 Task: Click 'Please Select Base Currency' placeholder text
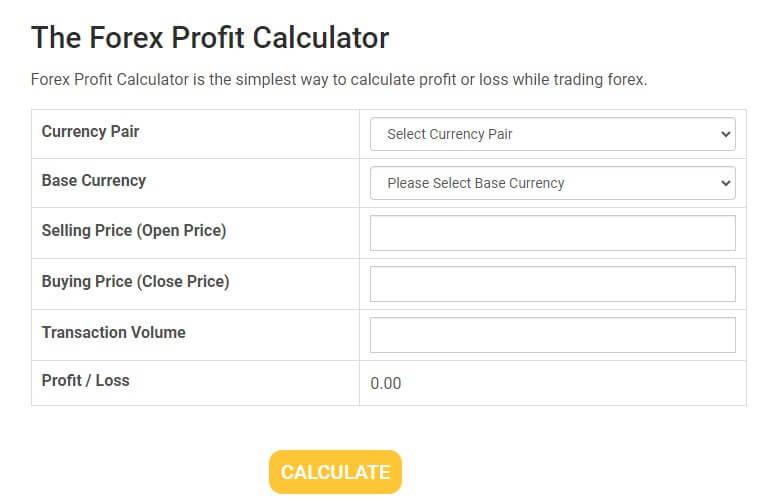(x=476, y=183)
